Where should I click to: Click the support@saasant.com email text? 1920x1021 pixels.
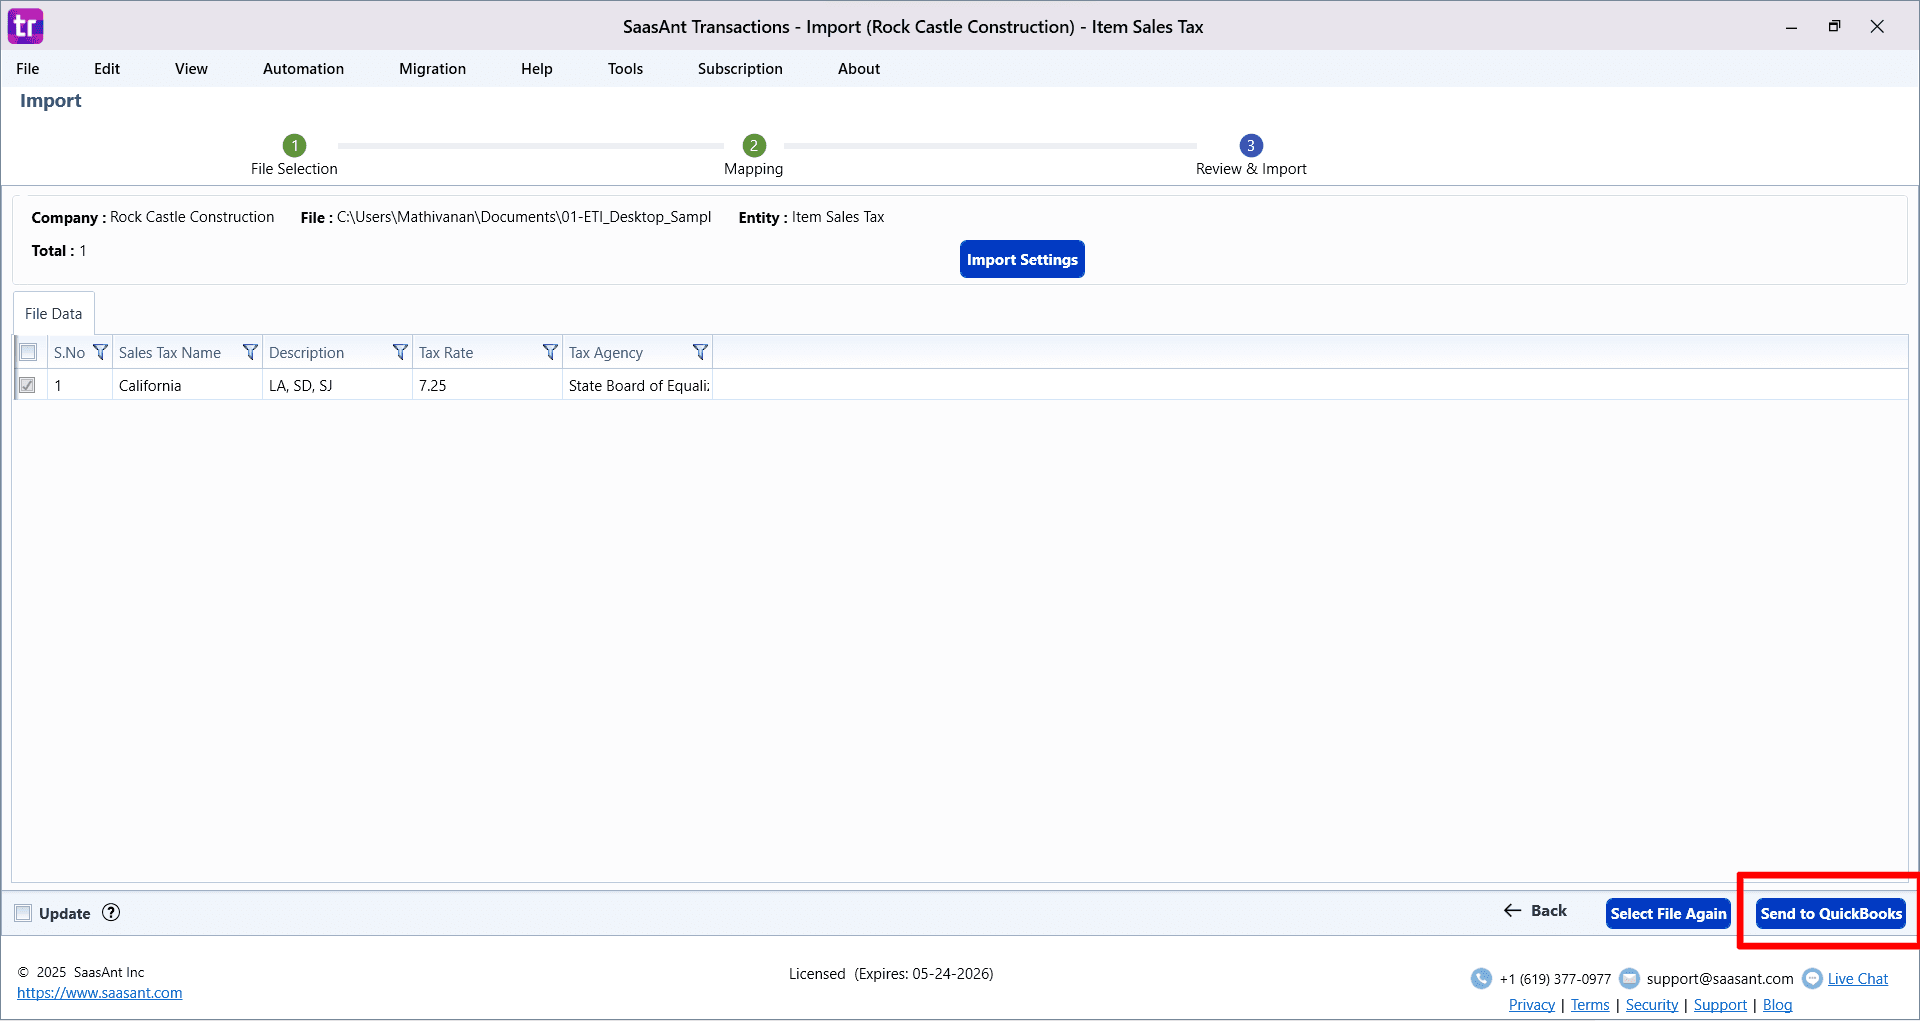(1720, 979)
